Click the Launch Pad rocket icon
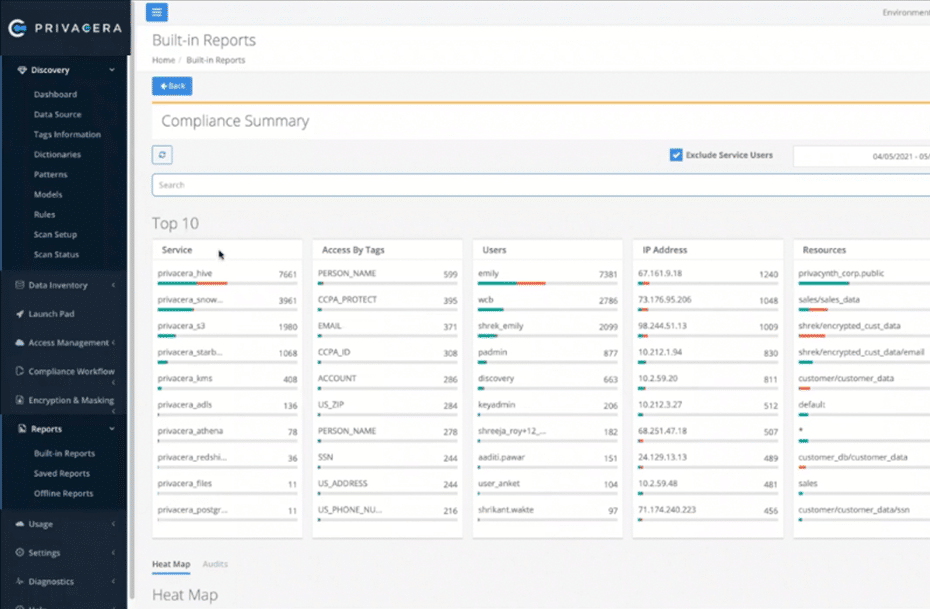 point(20,314)
